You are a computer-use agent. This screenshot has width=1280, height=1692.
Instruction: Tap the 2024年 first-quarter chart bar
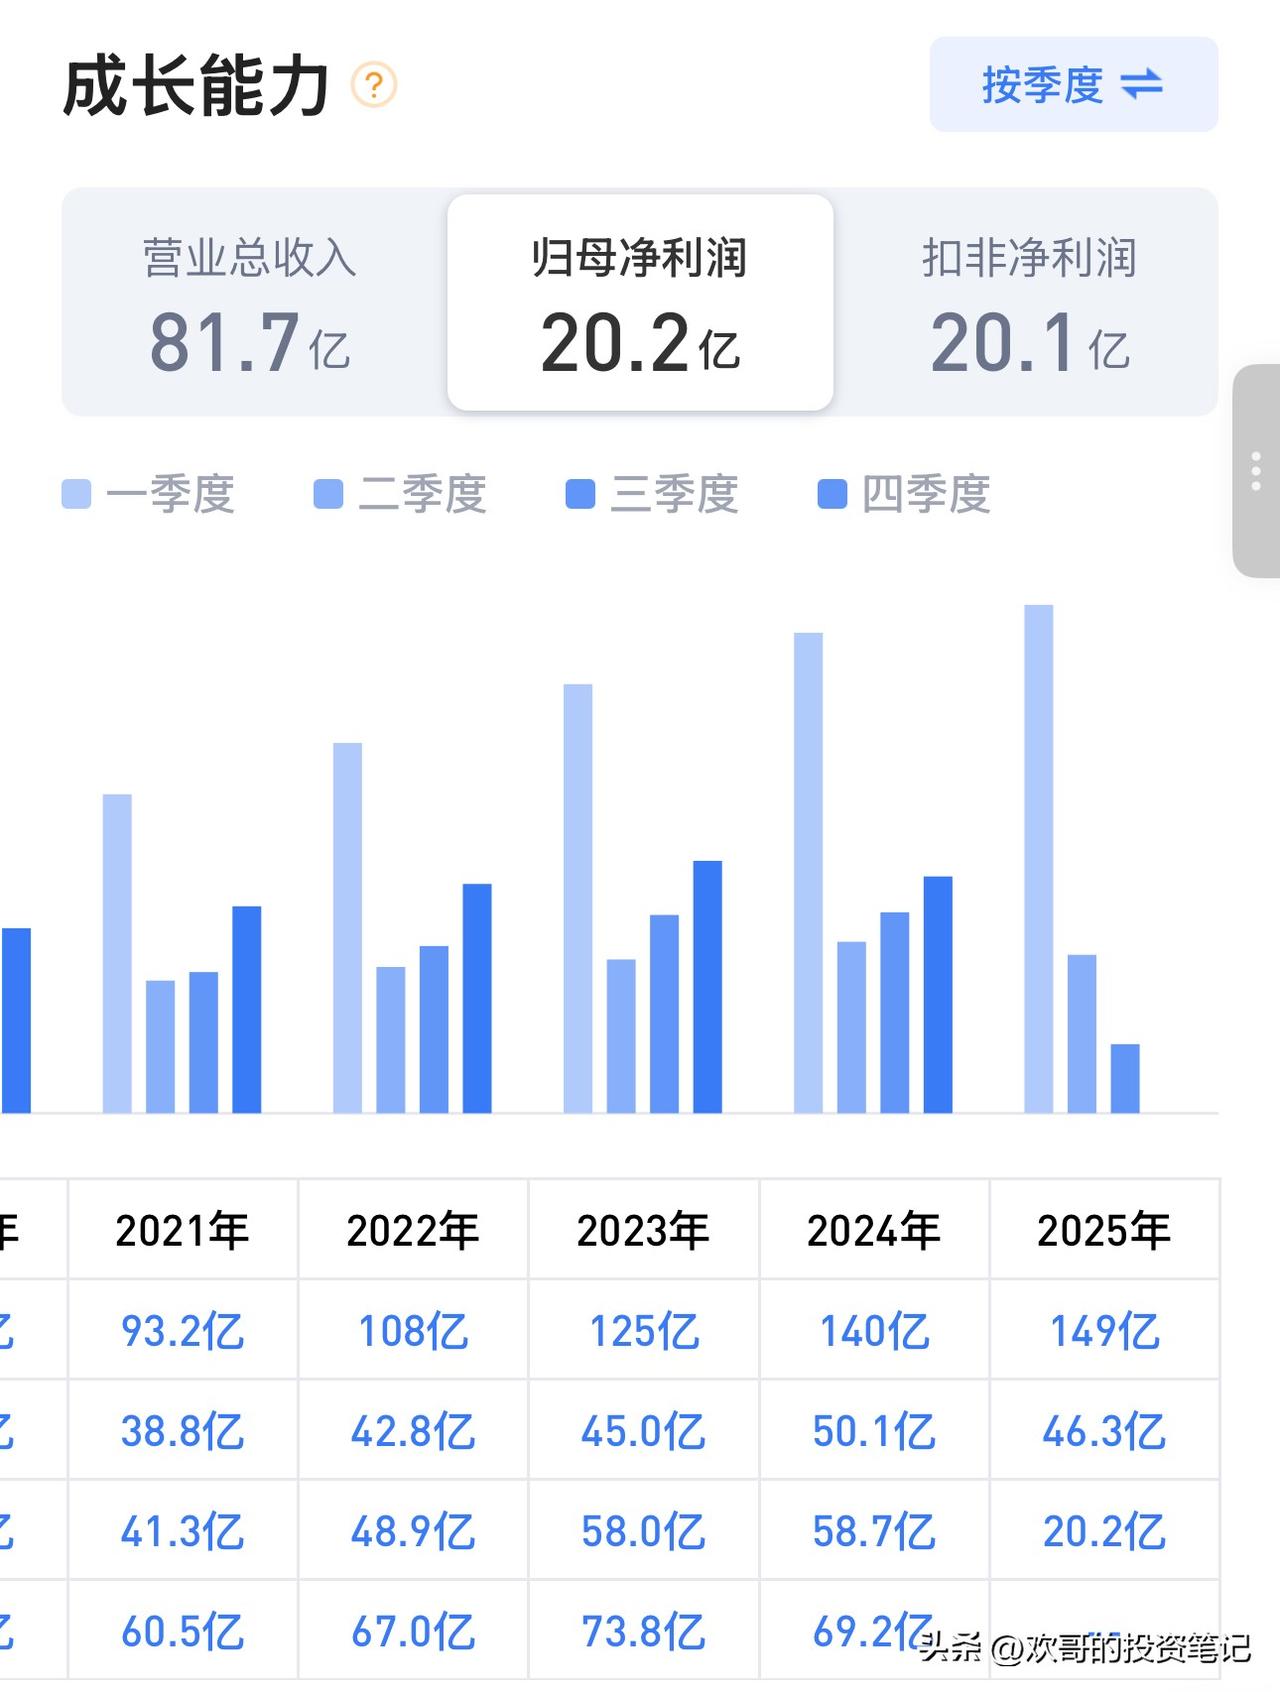808,873
